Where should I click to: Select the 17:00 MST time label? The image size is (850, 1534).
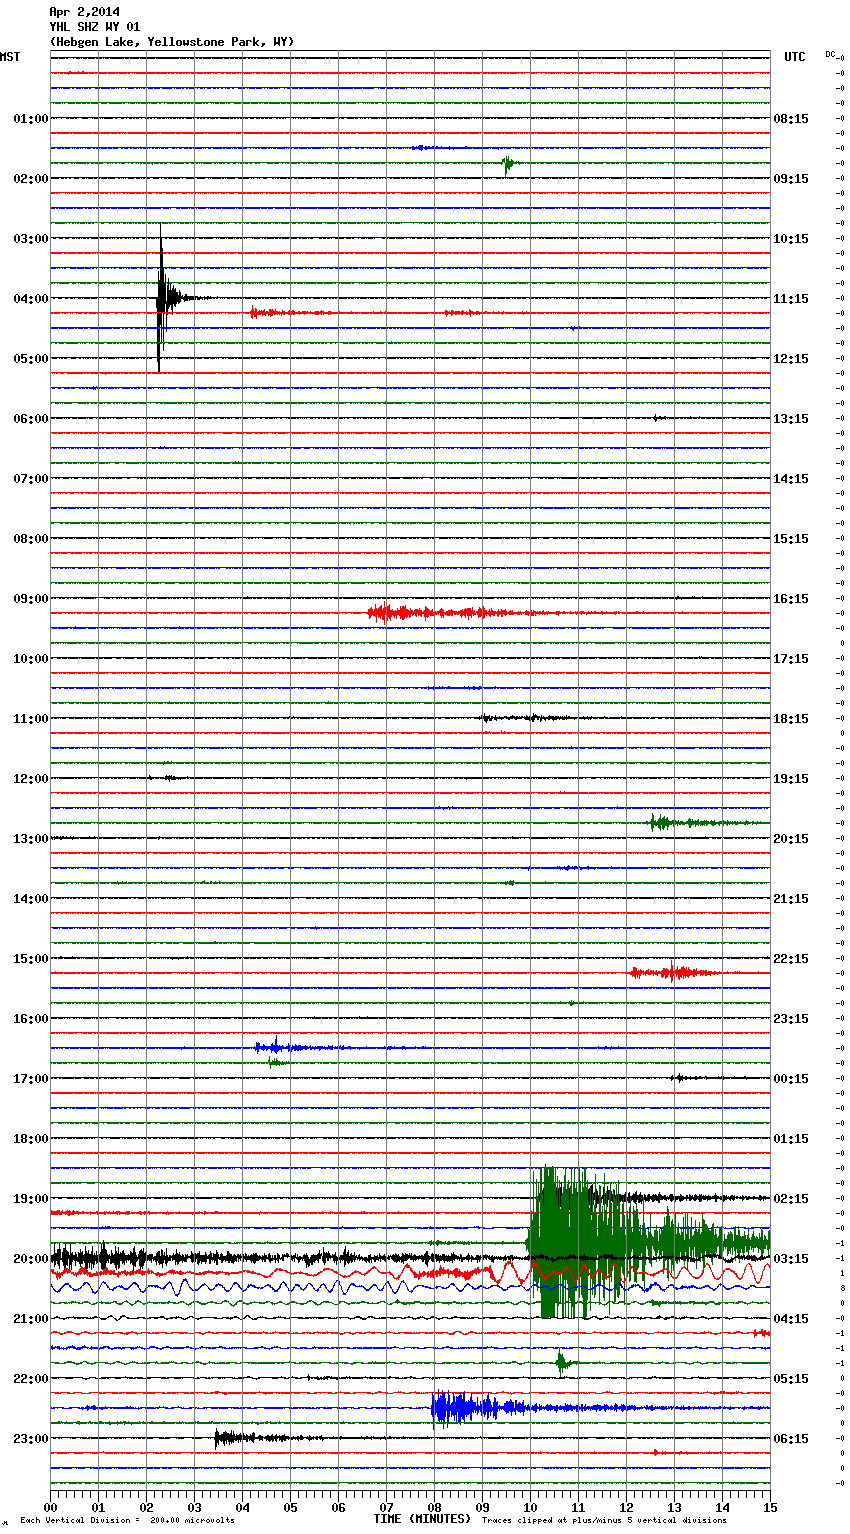[x=30, y=1079]
